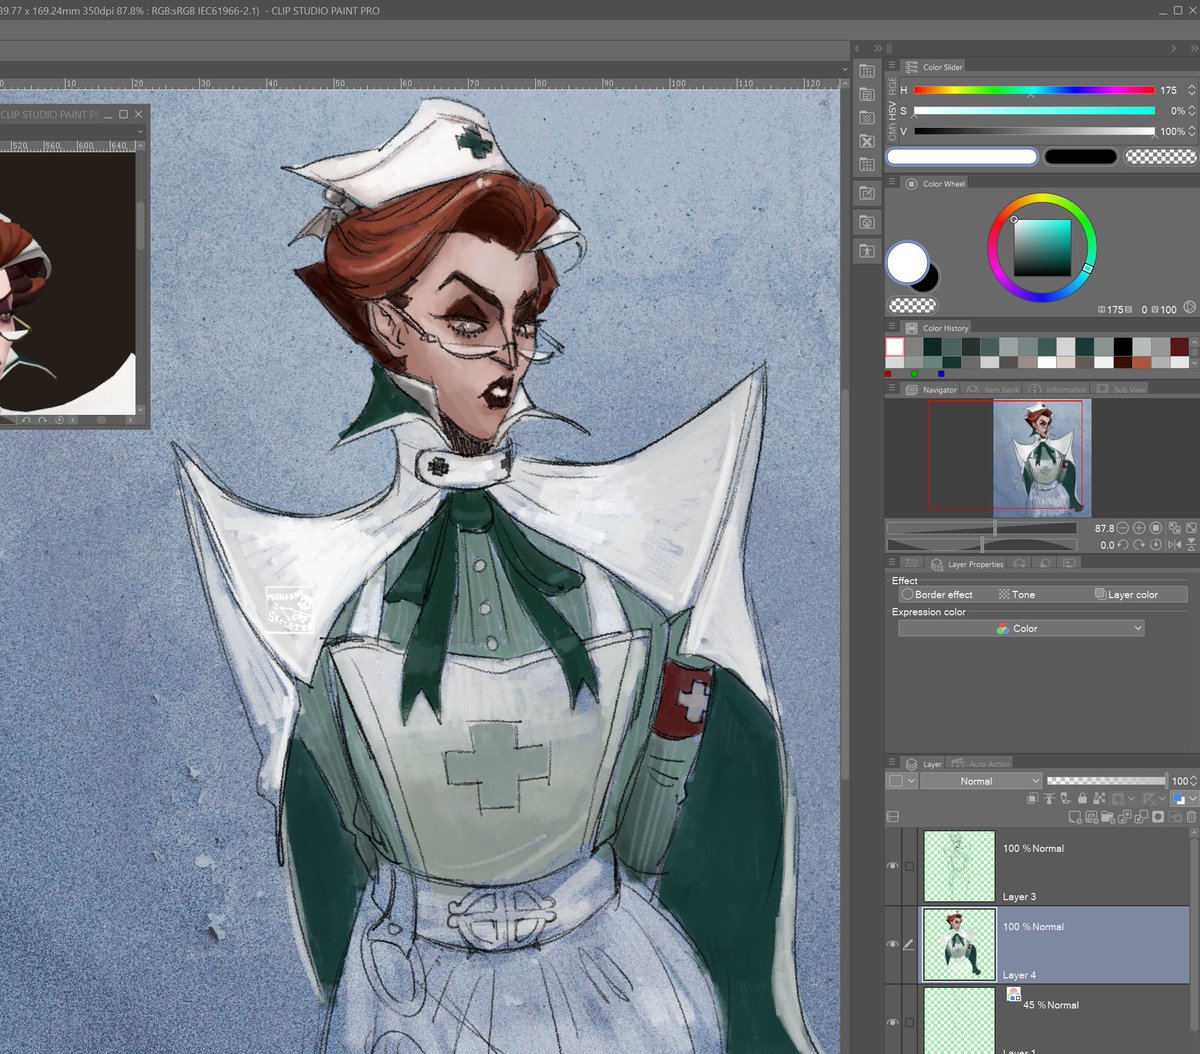The width and height of the screenshot is (1200, 1054).
Task: Open the Layer panel hamburger menu
Action: click(x=892, y=763)
